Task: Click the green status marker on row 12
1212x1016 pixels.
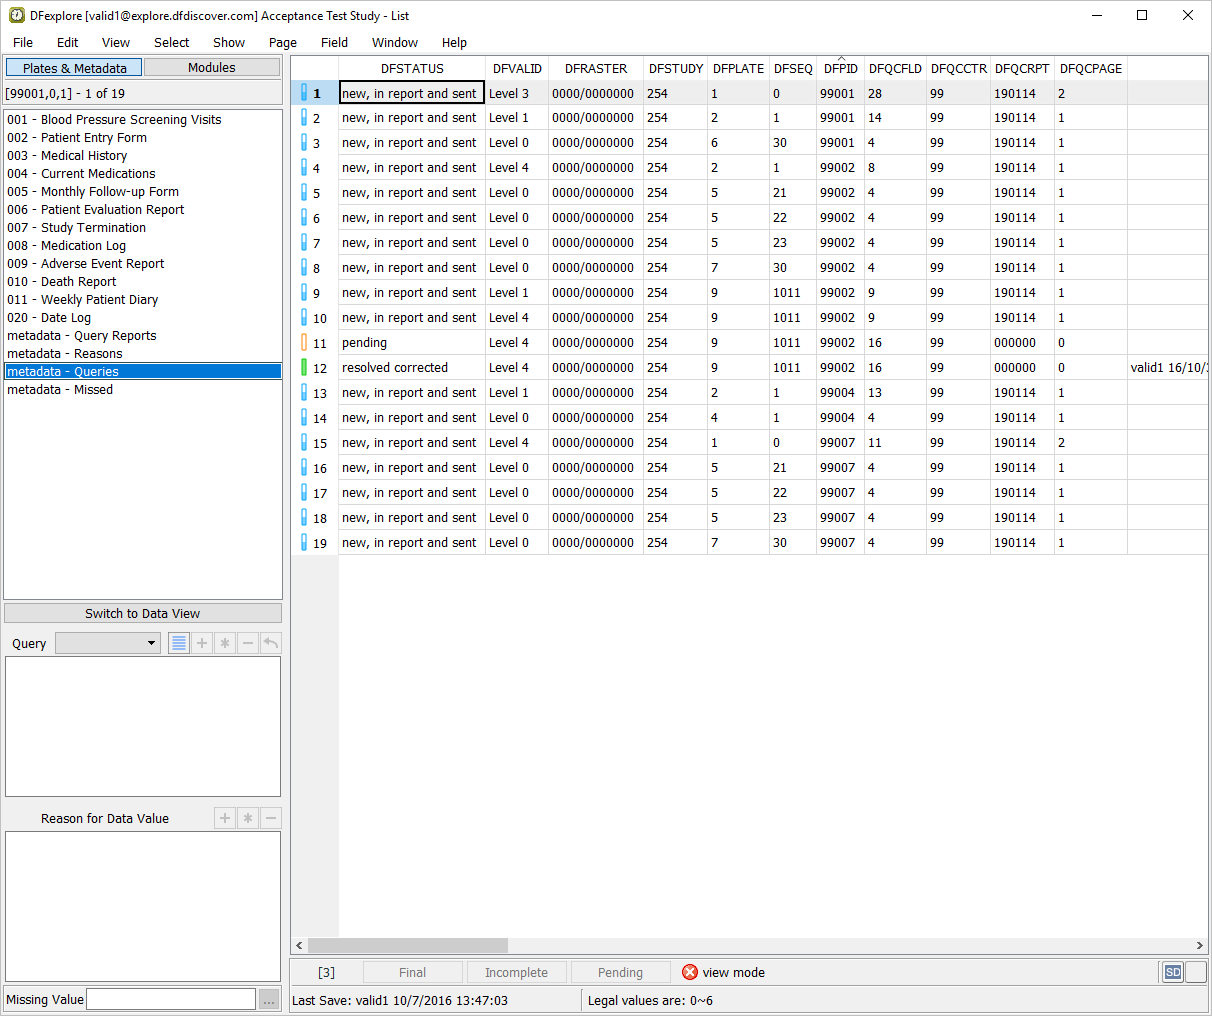Action: [x=304, y=368]
